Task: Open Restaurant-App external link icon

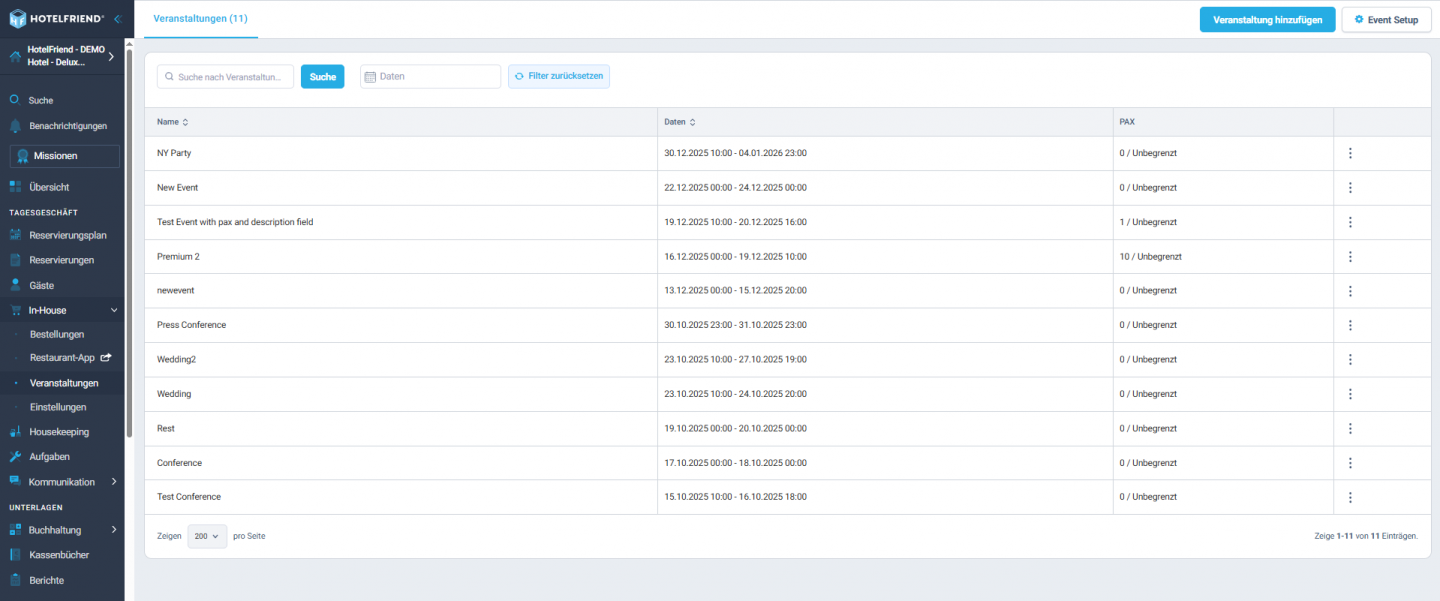Action: (105, 358)
